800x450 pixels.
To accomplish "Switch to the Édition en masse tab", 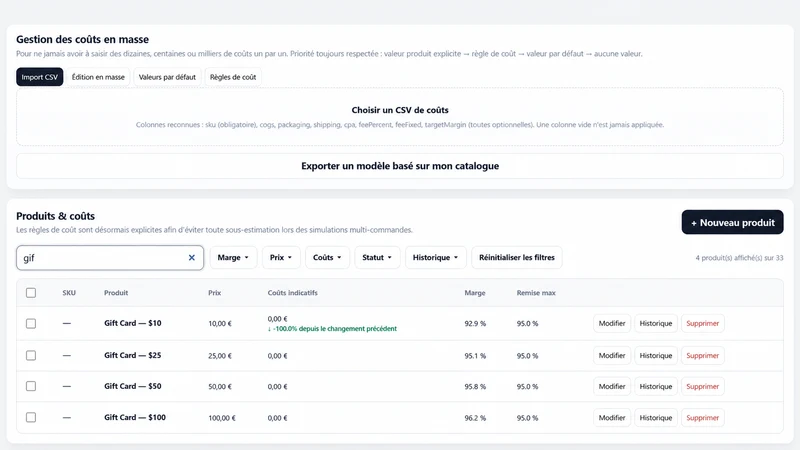I will [x=98, y=77].
